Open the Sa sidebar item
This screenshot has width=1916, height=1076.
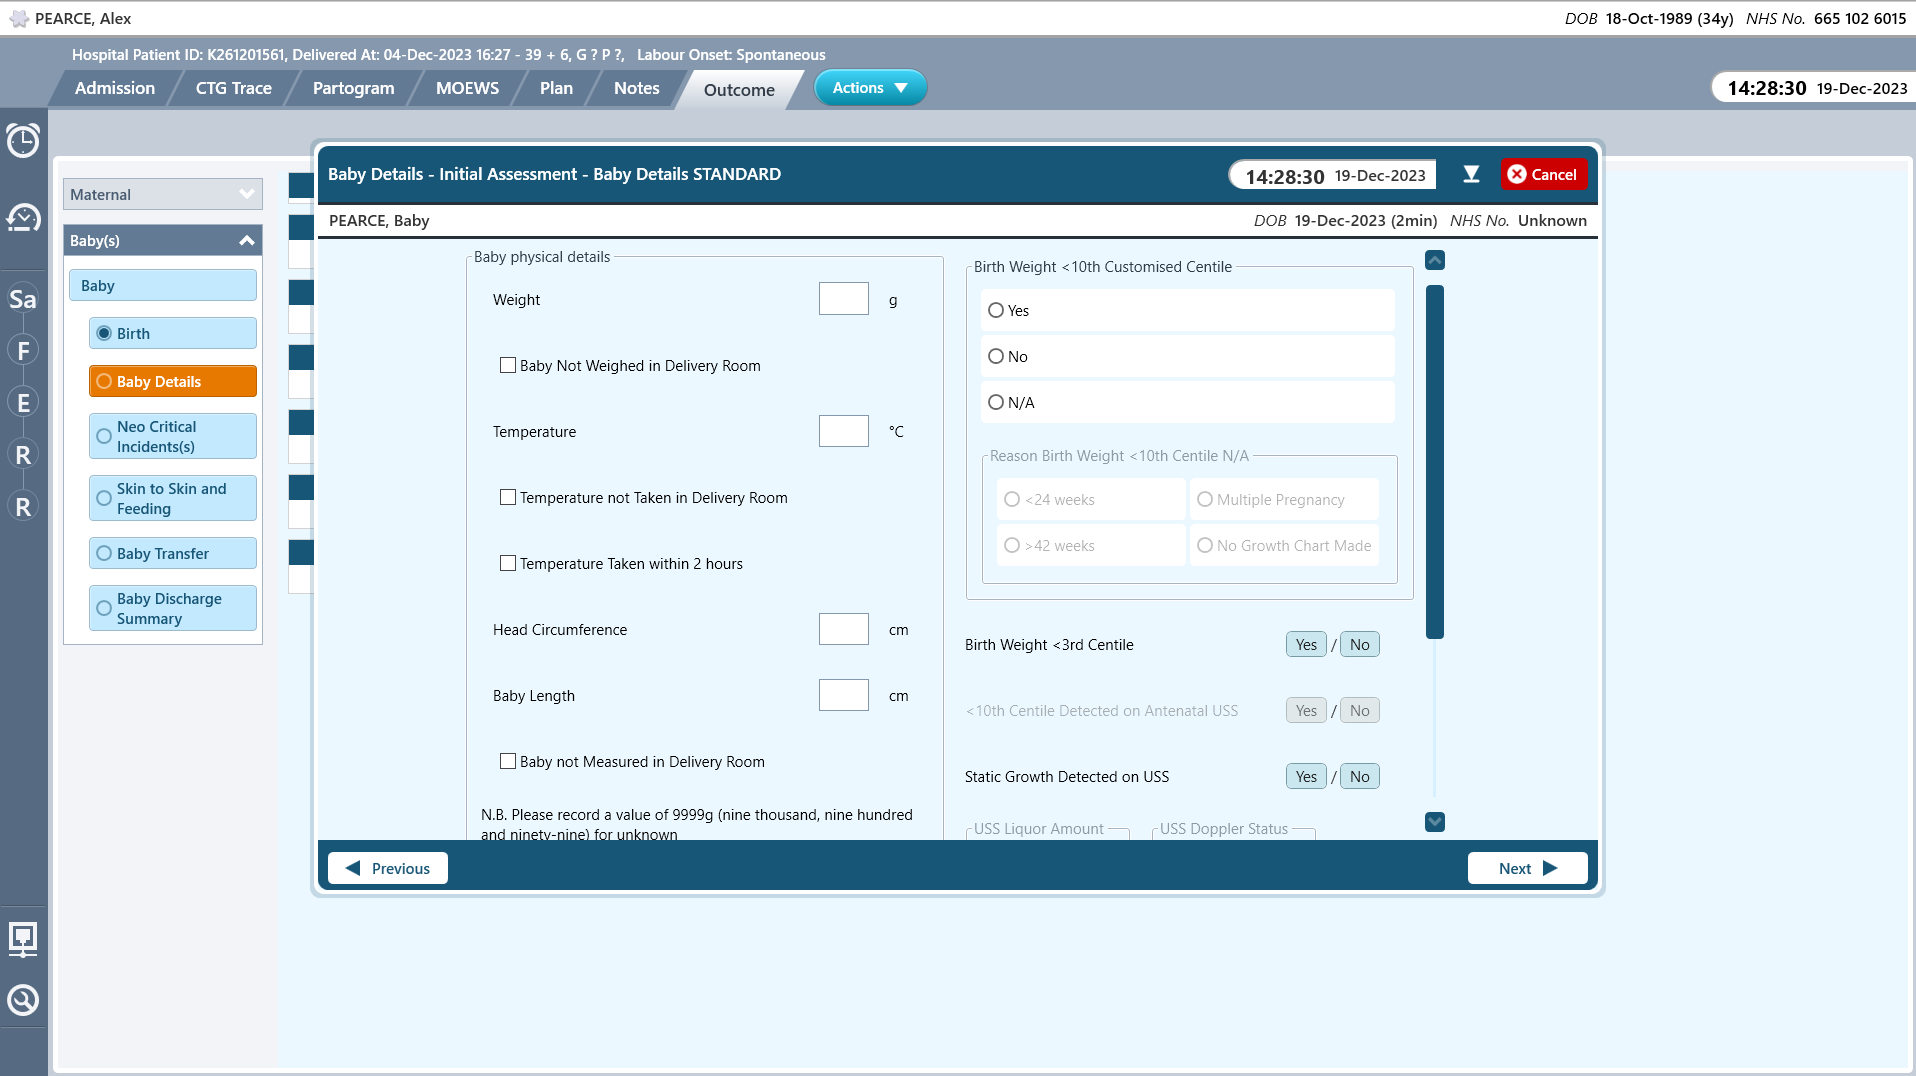tap(23, 299)
